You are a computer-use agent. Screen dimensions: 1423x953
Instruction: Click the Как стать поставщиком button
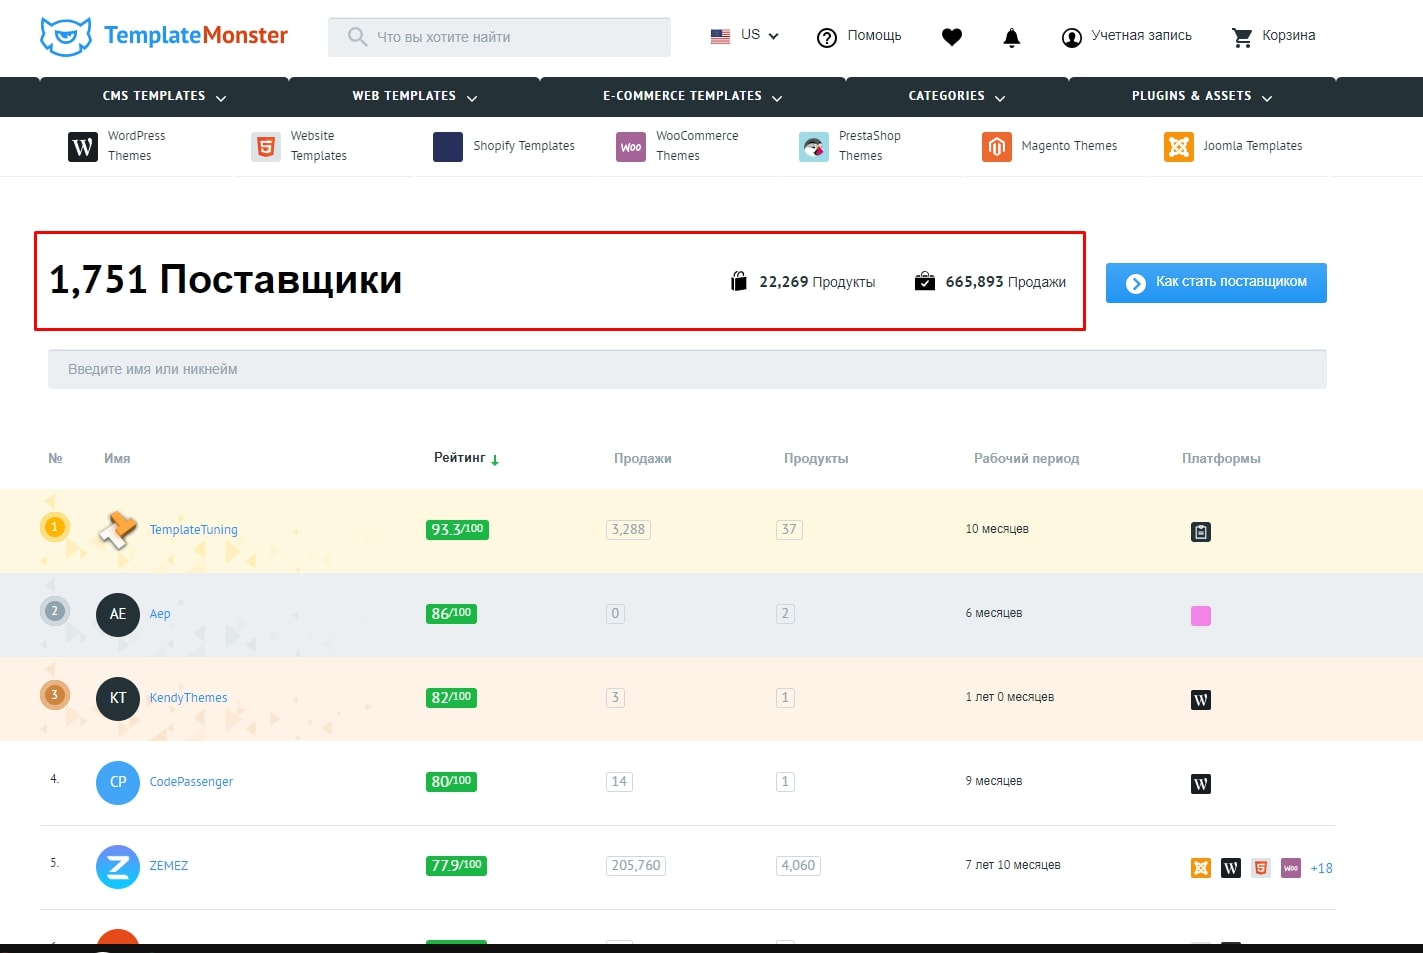point(1215,283)
